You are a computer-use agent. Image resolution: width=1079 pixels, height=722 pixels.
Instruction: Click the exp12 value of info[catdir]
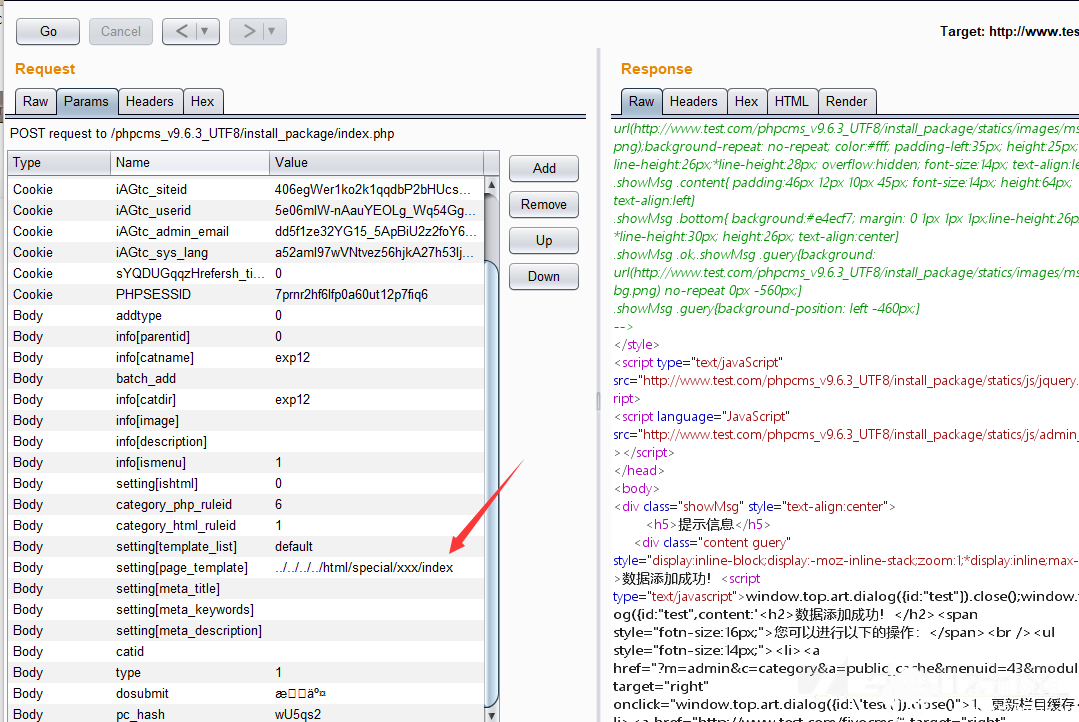292,400
